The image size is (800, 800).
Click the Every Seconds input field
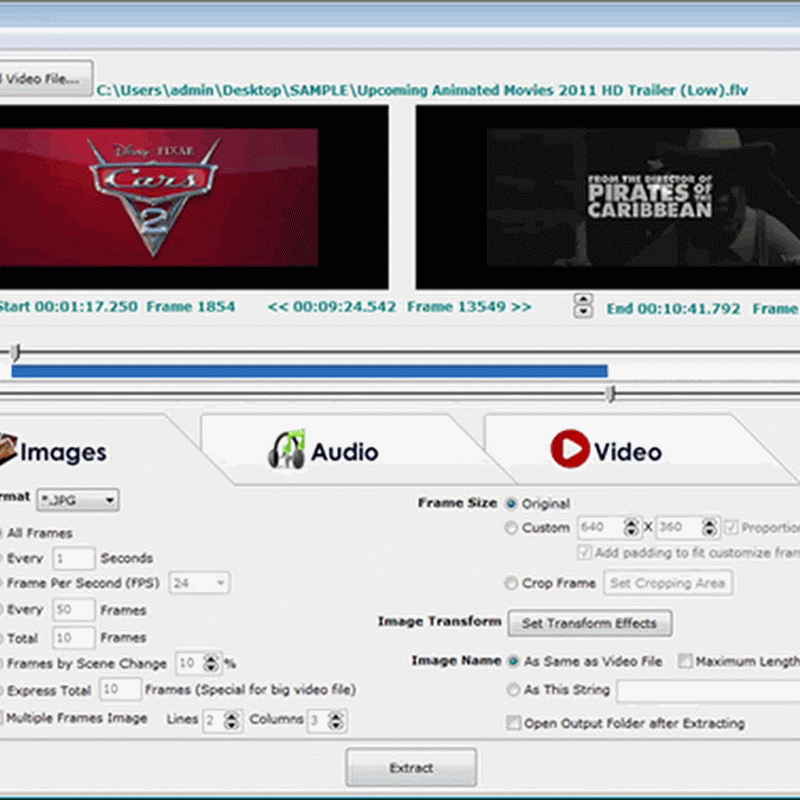pos(73,558)
